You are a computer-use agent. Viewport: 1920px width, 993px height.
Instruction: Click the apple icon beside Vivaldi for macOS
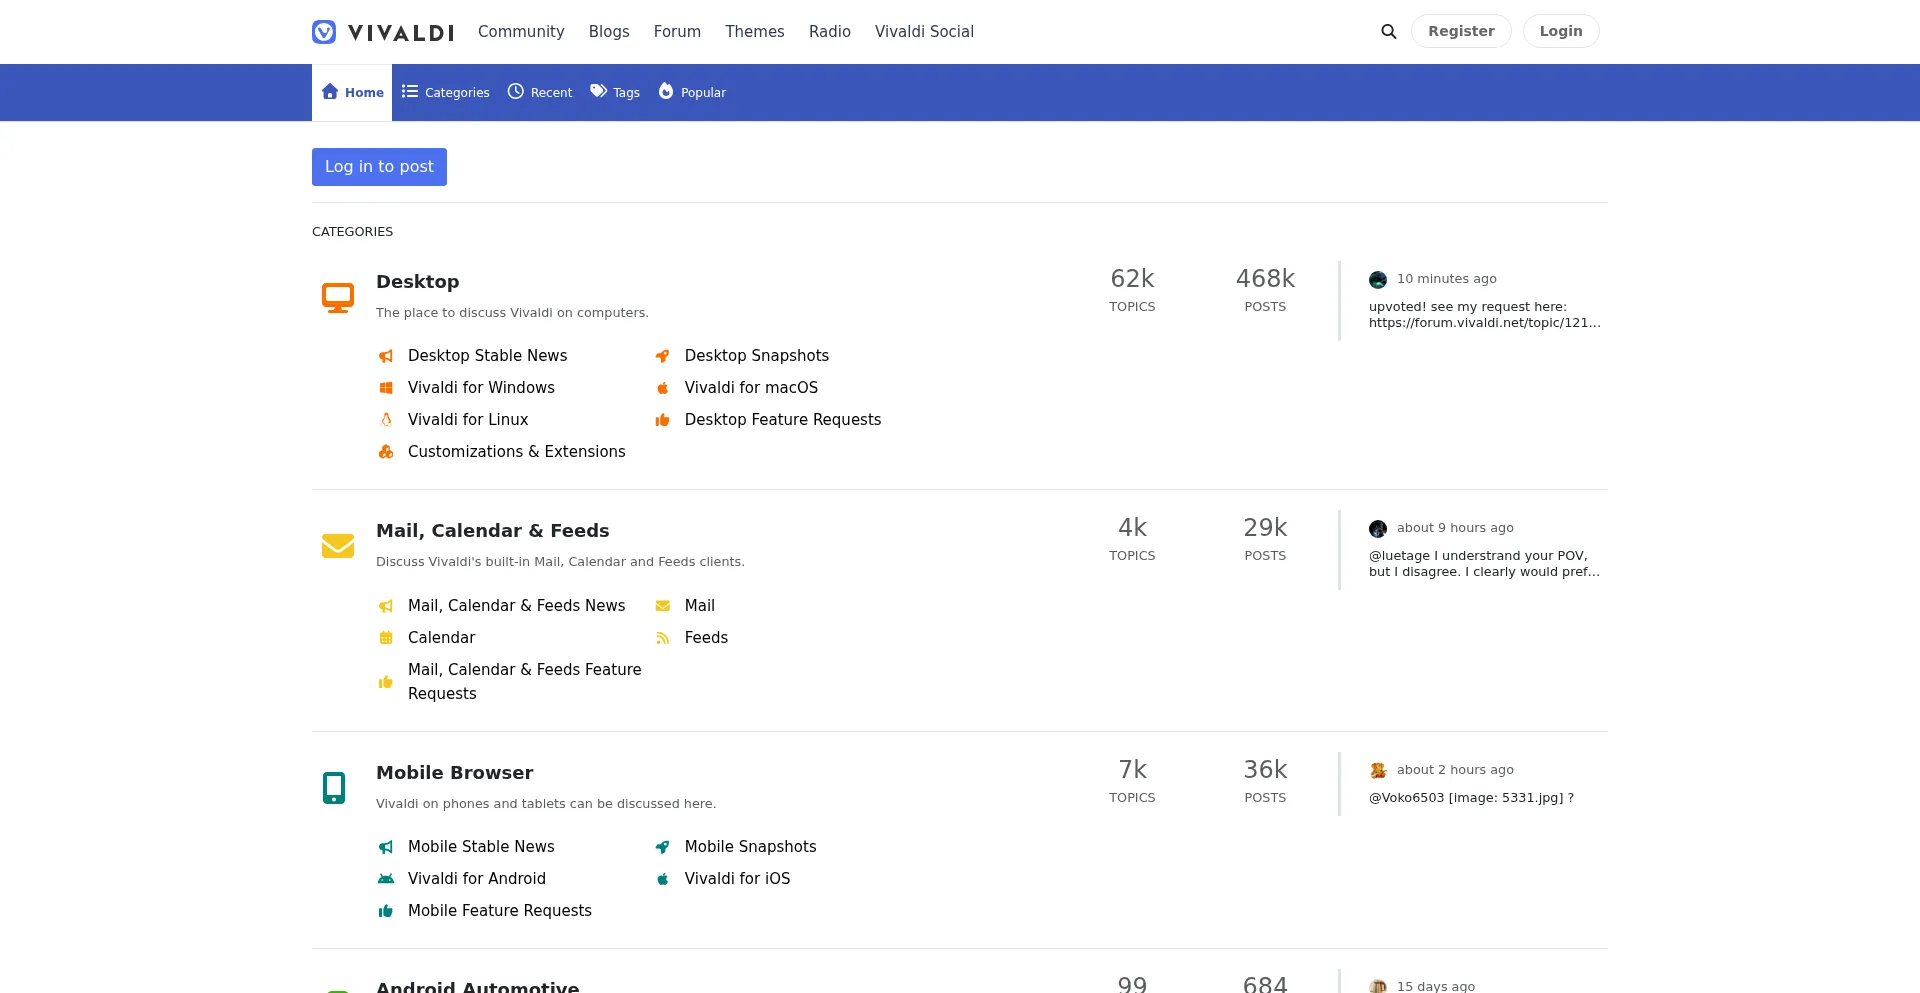point(662,388)
